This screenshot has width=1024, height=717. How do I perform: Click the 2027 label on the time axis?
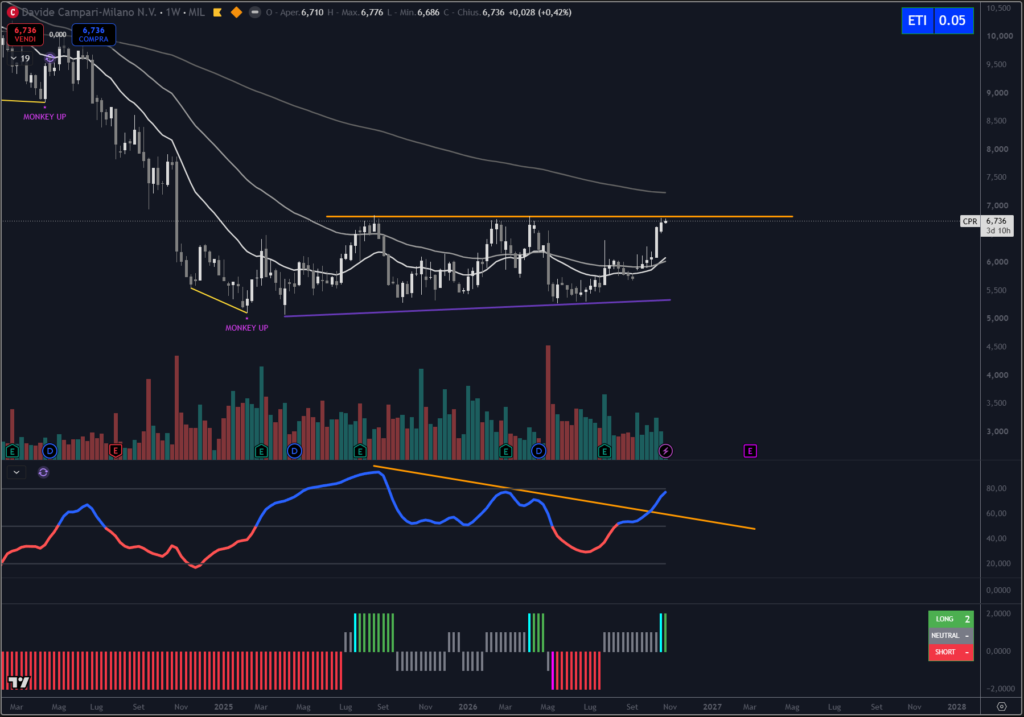pyautogui.click(x=712, y=707)
